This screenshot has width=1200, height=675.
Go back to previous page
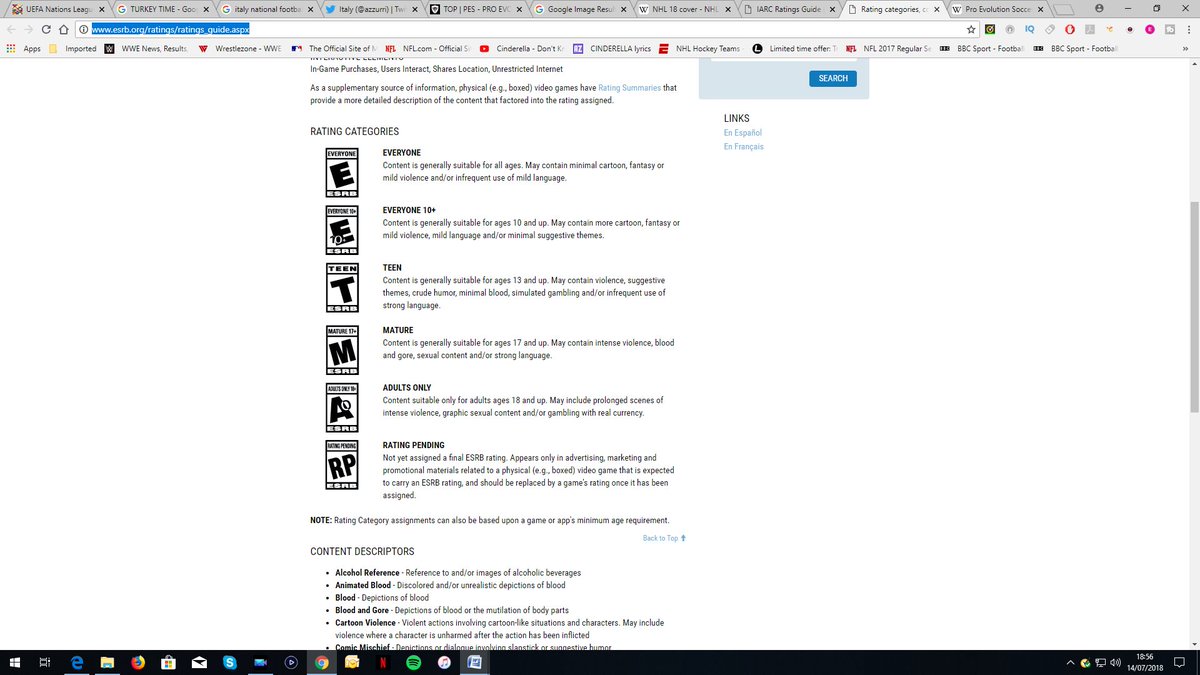[10, 30]
